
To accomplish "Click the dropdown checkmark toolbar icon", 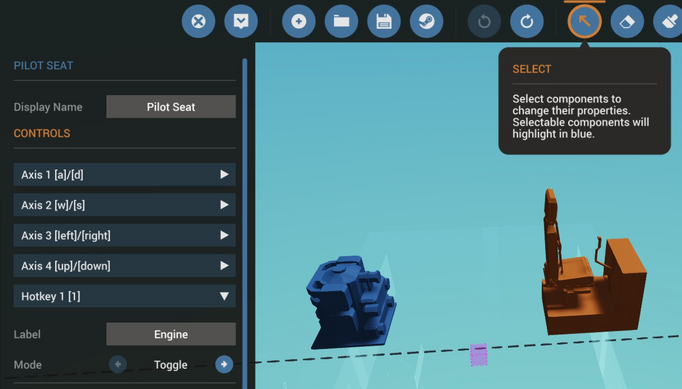I will 241,21.
